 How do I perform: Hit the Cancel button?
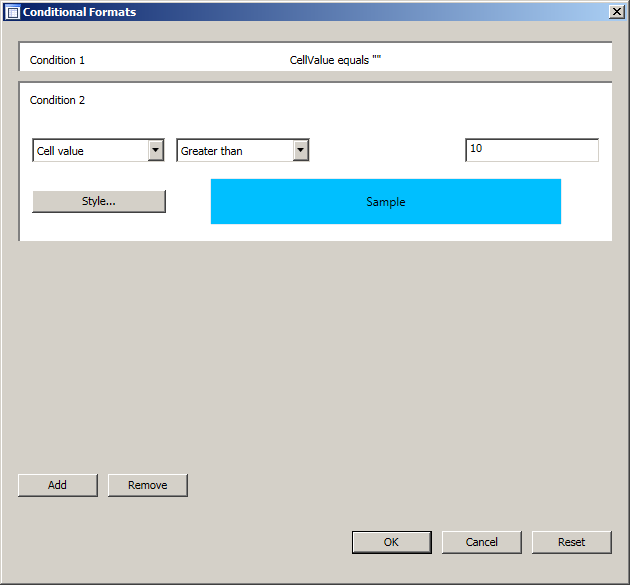tap(481, 542)
